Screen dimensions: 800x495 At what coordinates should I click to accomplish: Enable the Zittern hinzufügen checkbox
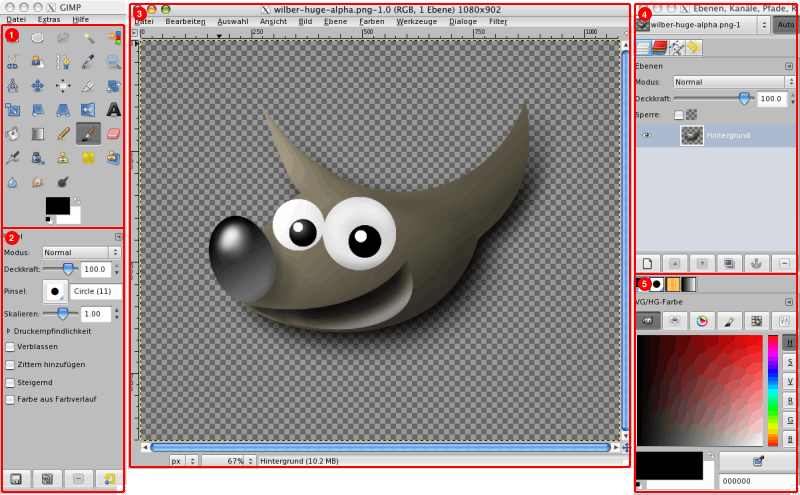click(x=10, y=364)
